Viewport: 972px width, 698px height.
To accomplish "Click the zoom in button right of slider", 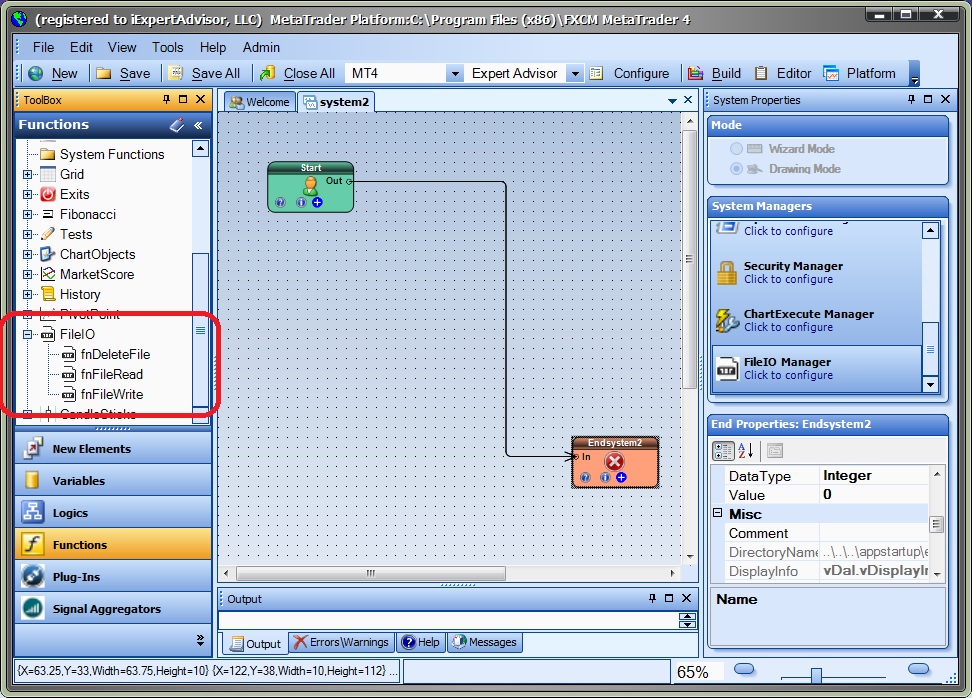I will coord(918,668).
